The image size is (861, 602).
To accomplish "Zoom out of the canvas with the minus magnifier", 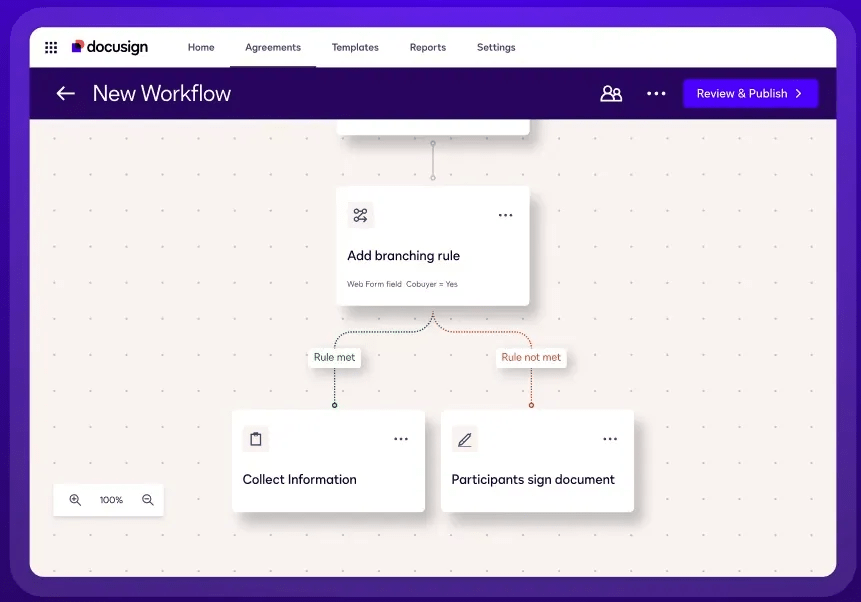I will (148, 500).
